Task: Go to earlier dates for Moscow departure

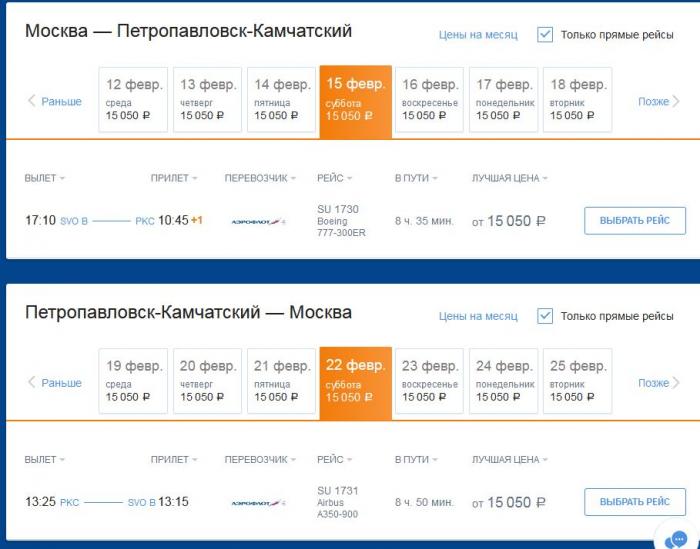Action: pyautogui.click(x=54, y=101)
